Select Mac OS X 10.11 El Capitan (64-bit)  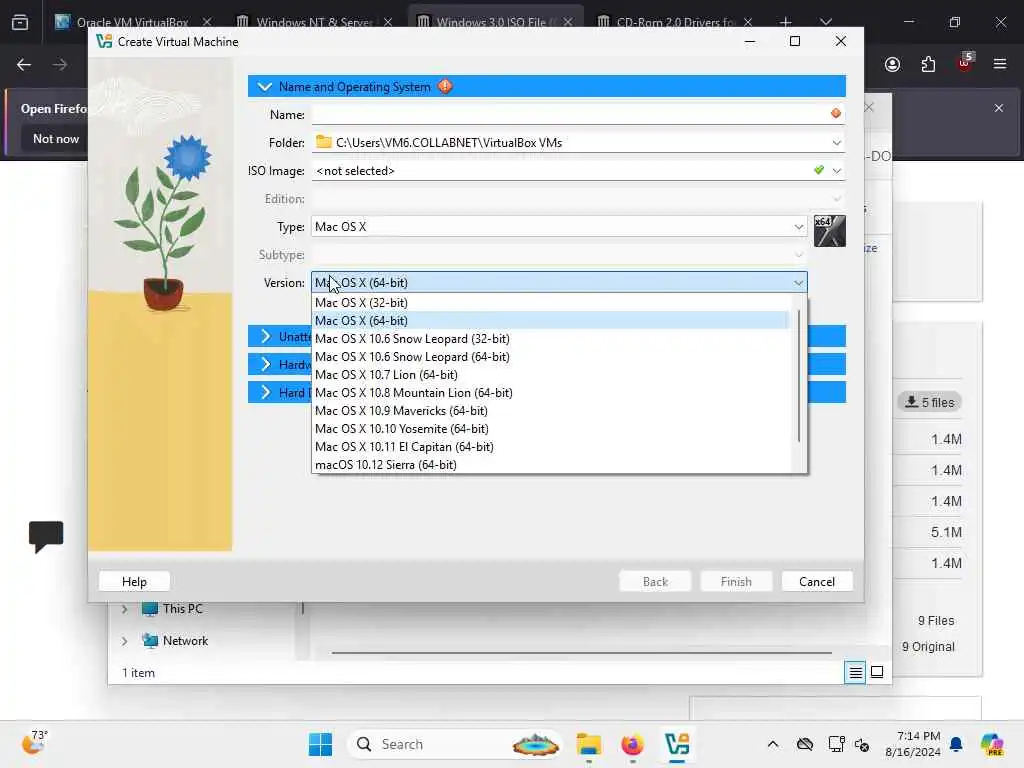coord(552,447)
